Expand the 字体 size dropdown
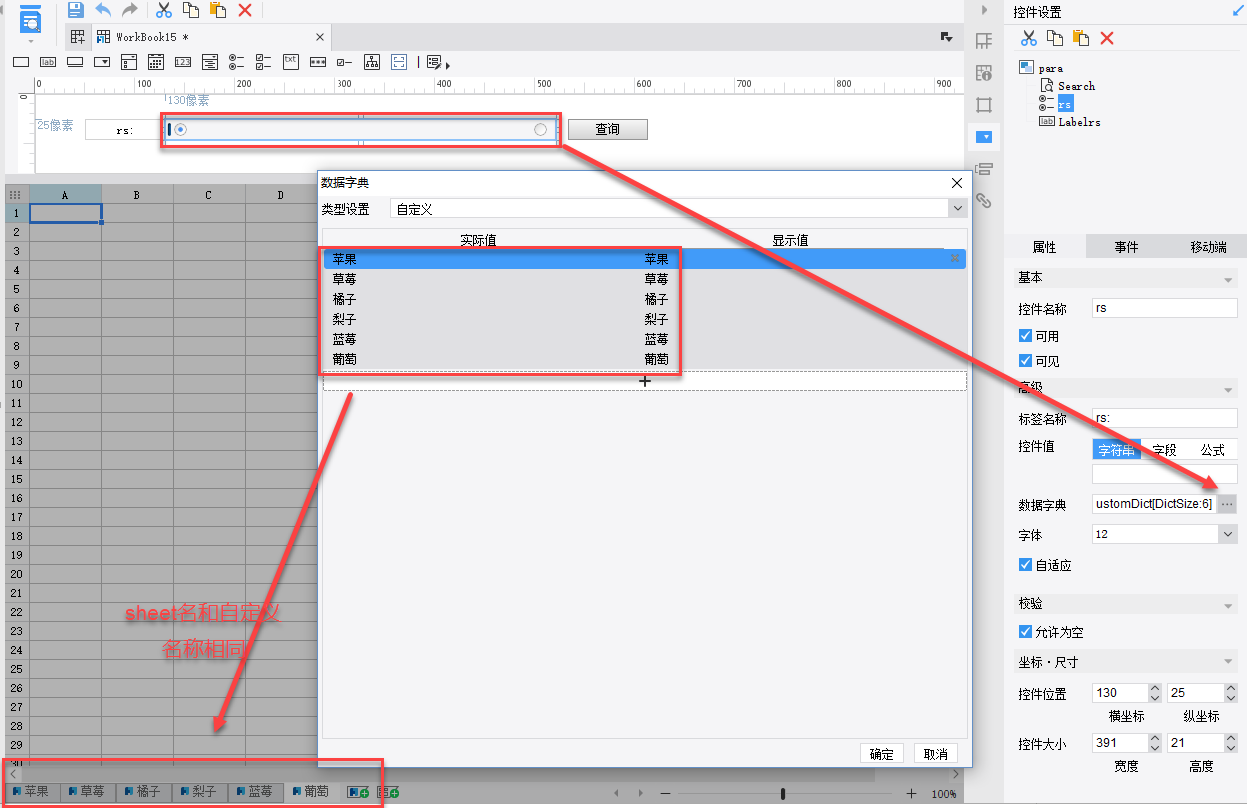The height and width of the screenshot is (808, 1247). coord(1228,534)
